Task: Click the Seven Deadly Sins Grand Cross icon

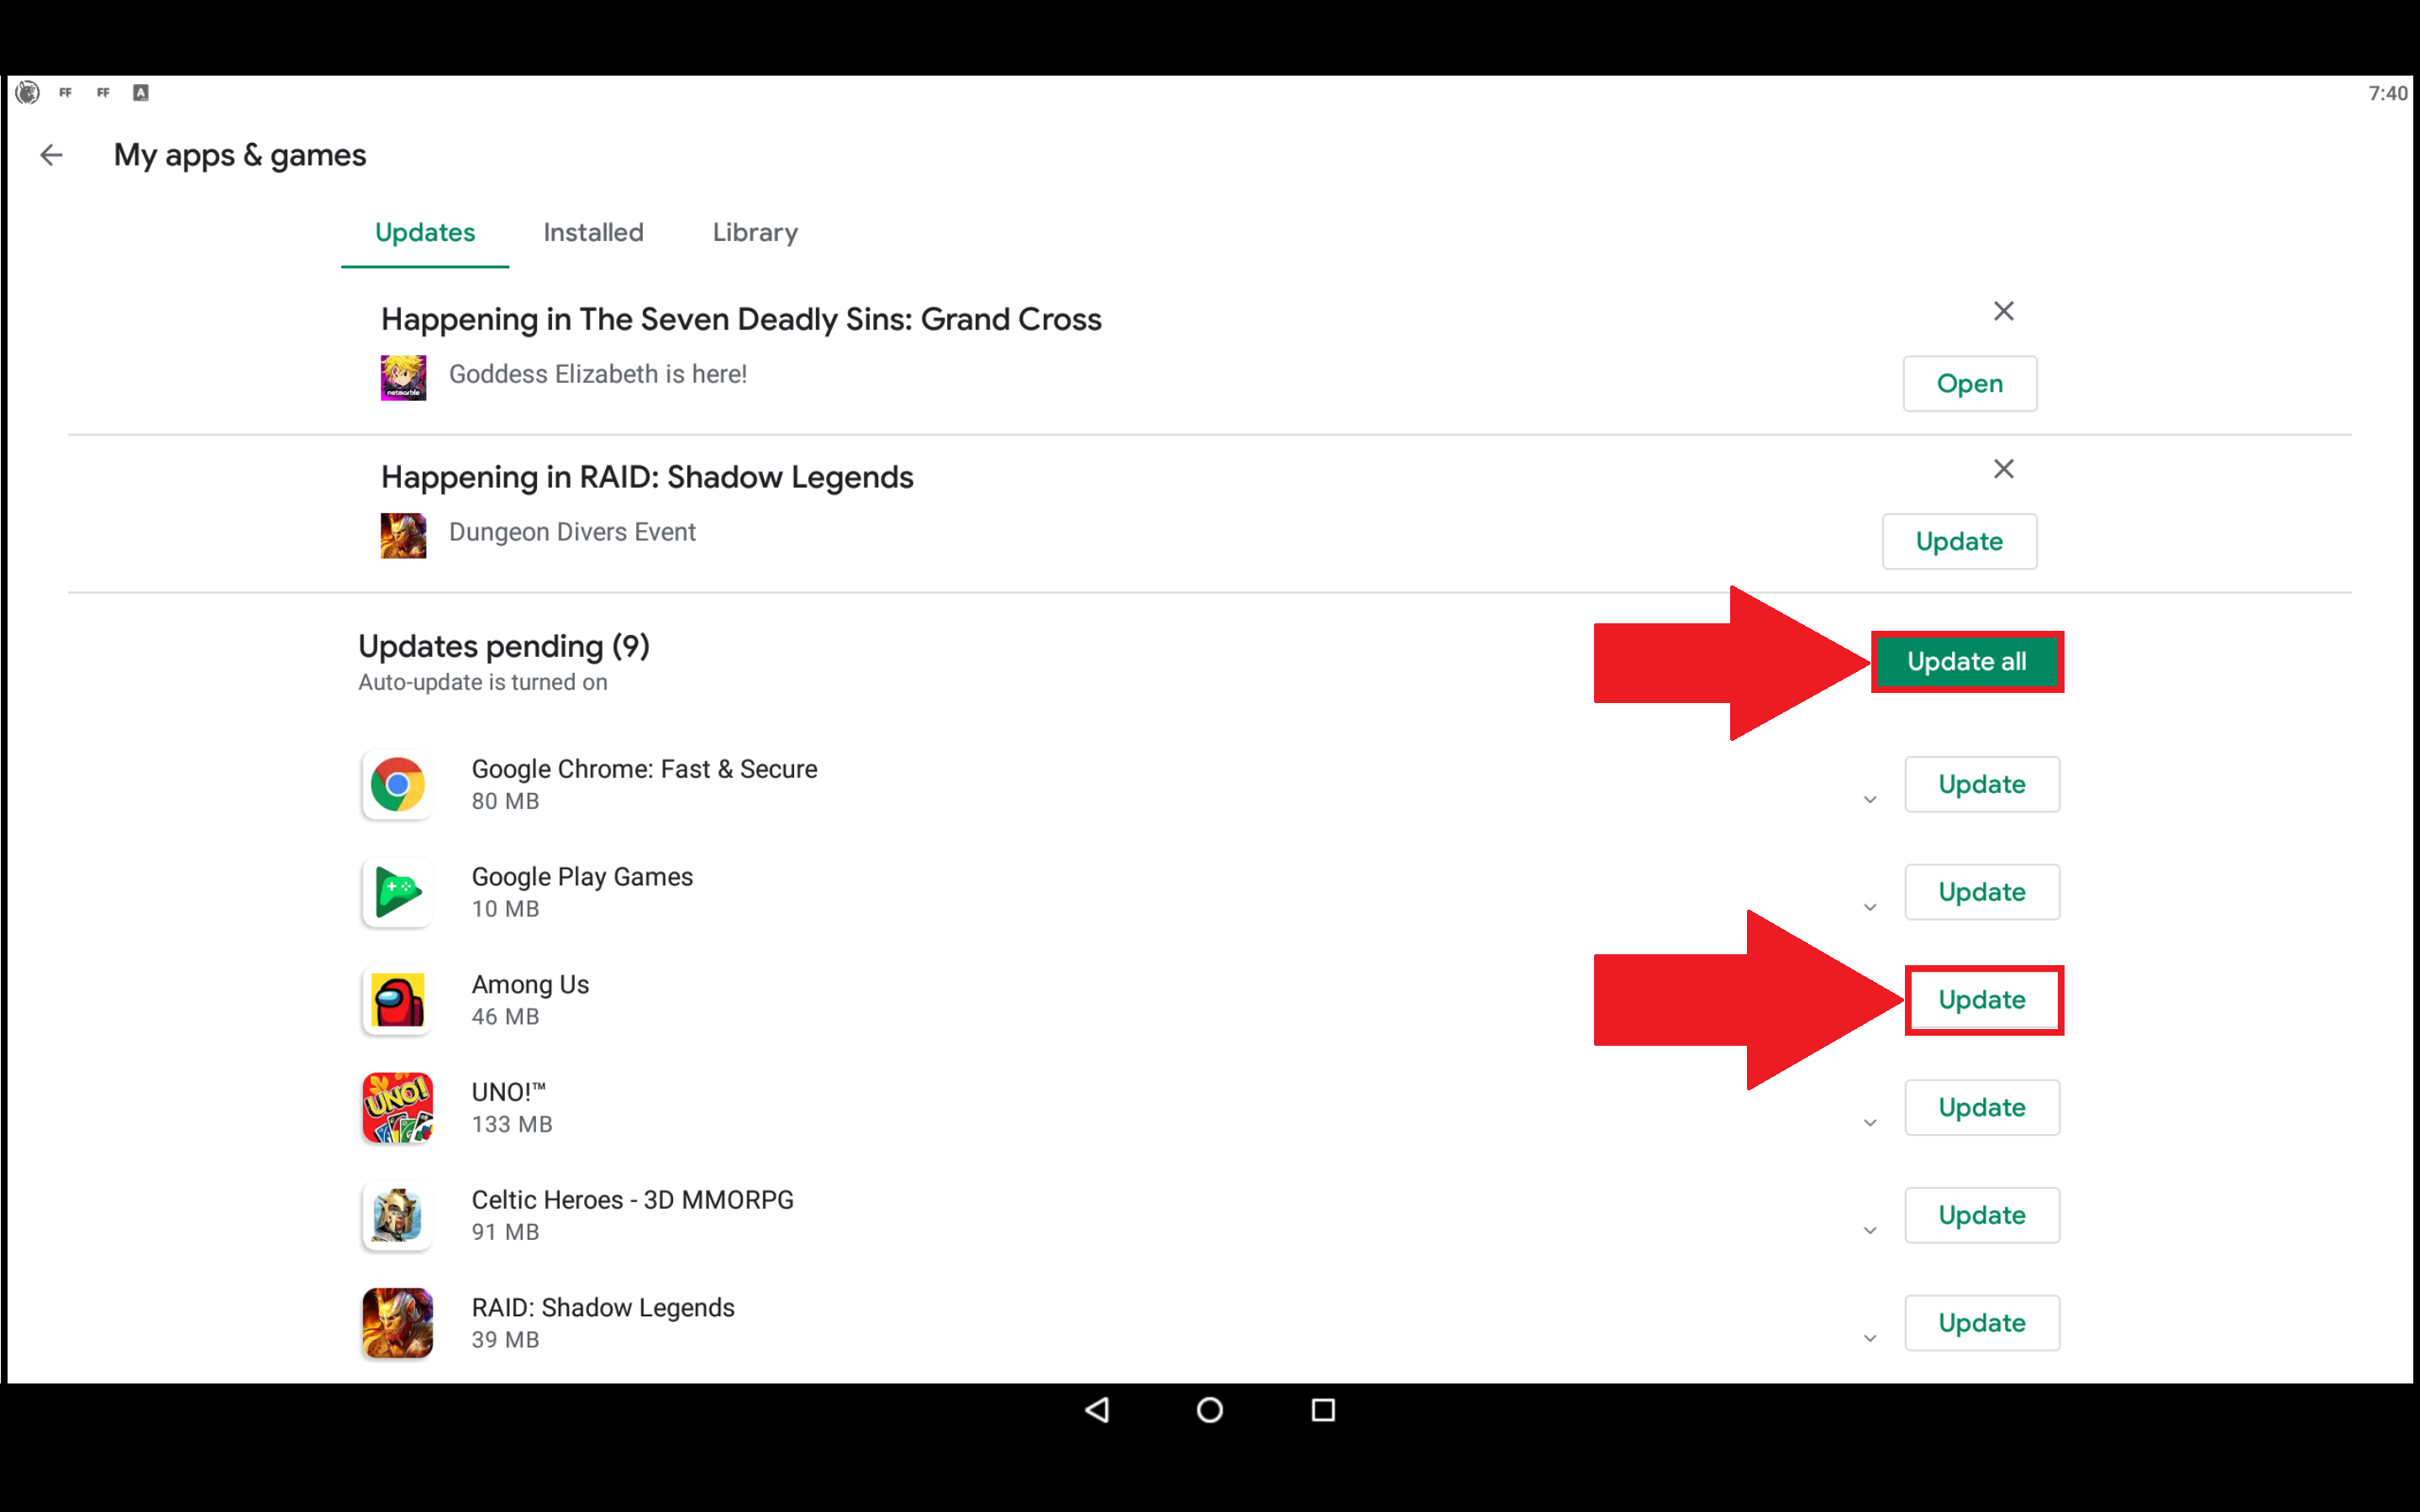Action: pyautogui.click(x=402, y=375)
